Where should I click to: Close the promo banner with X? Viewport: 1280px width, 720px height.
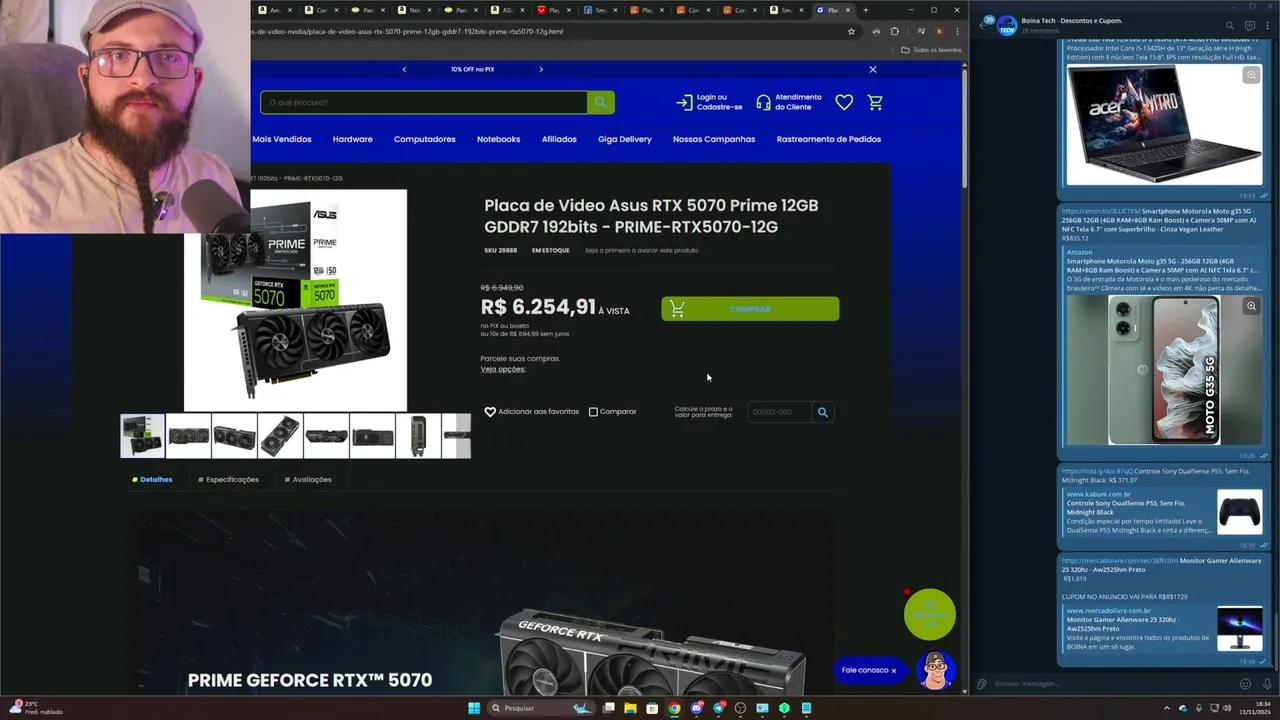tap(872, 69)
